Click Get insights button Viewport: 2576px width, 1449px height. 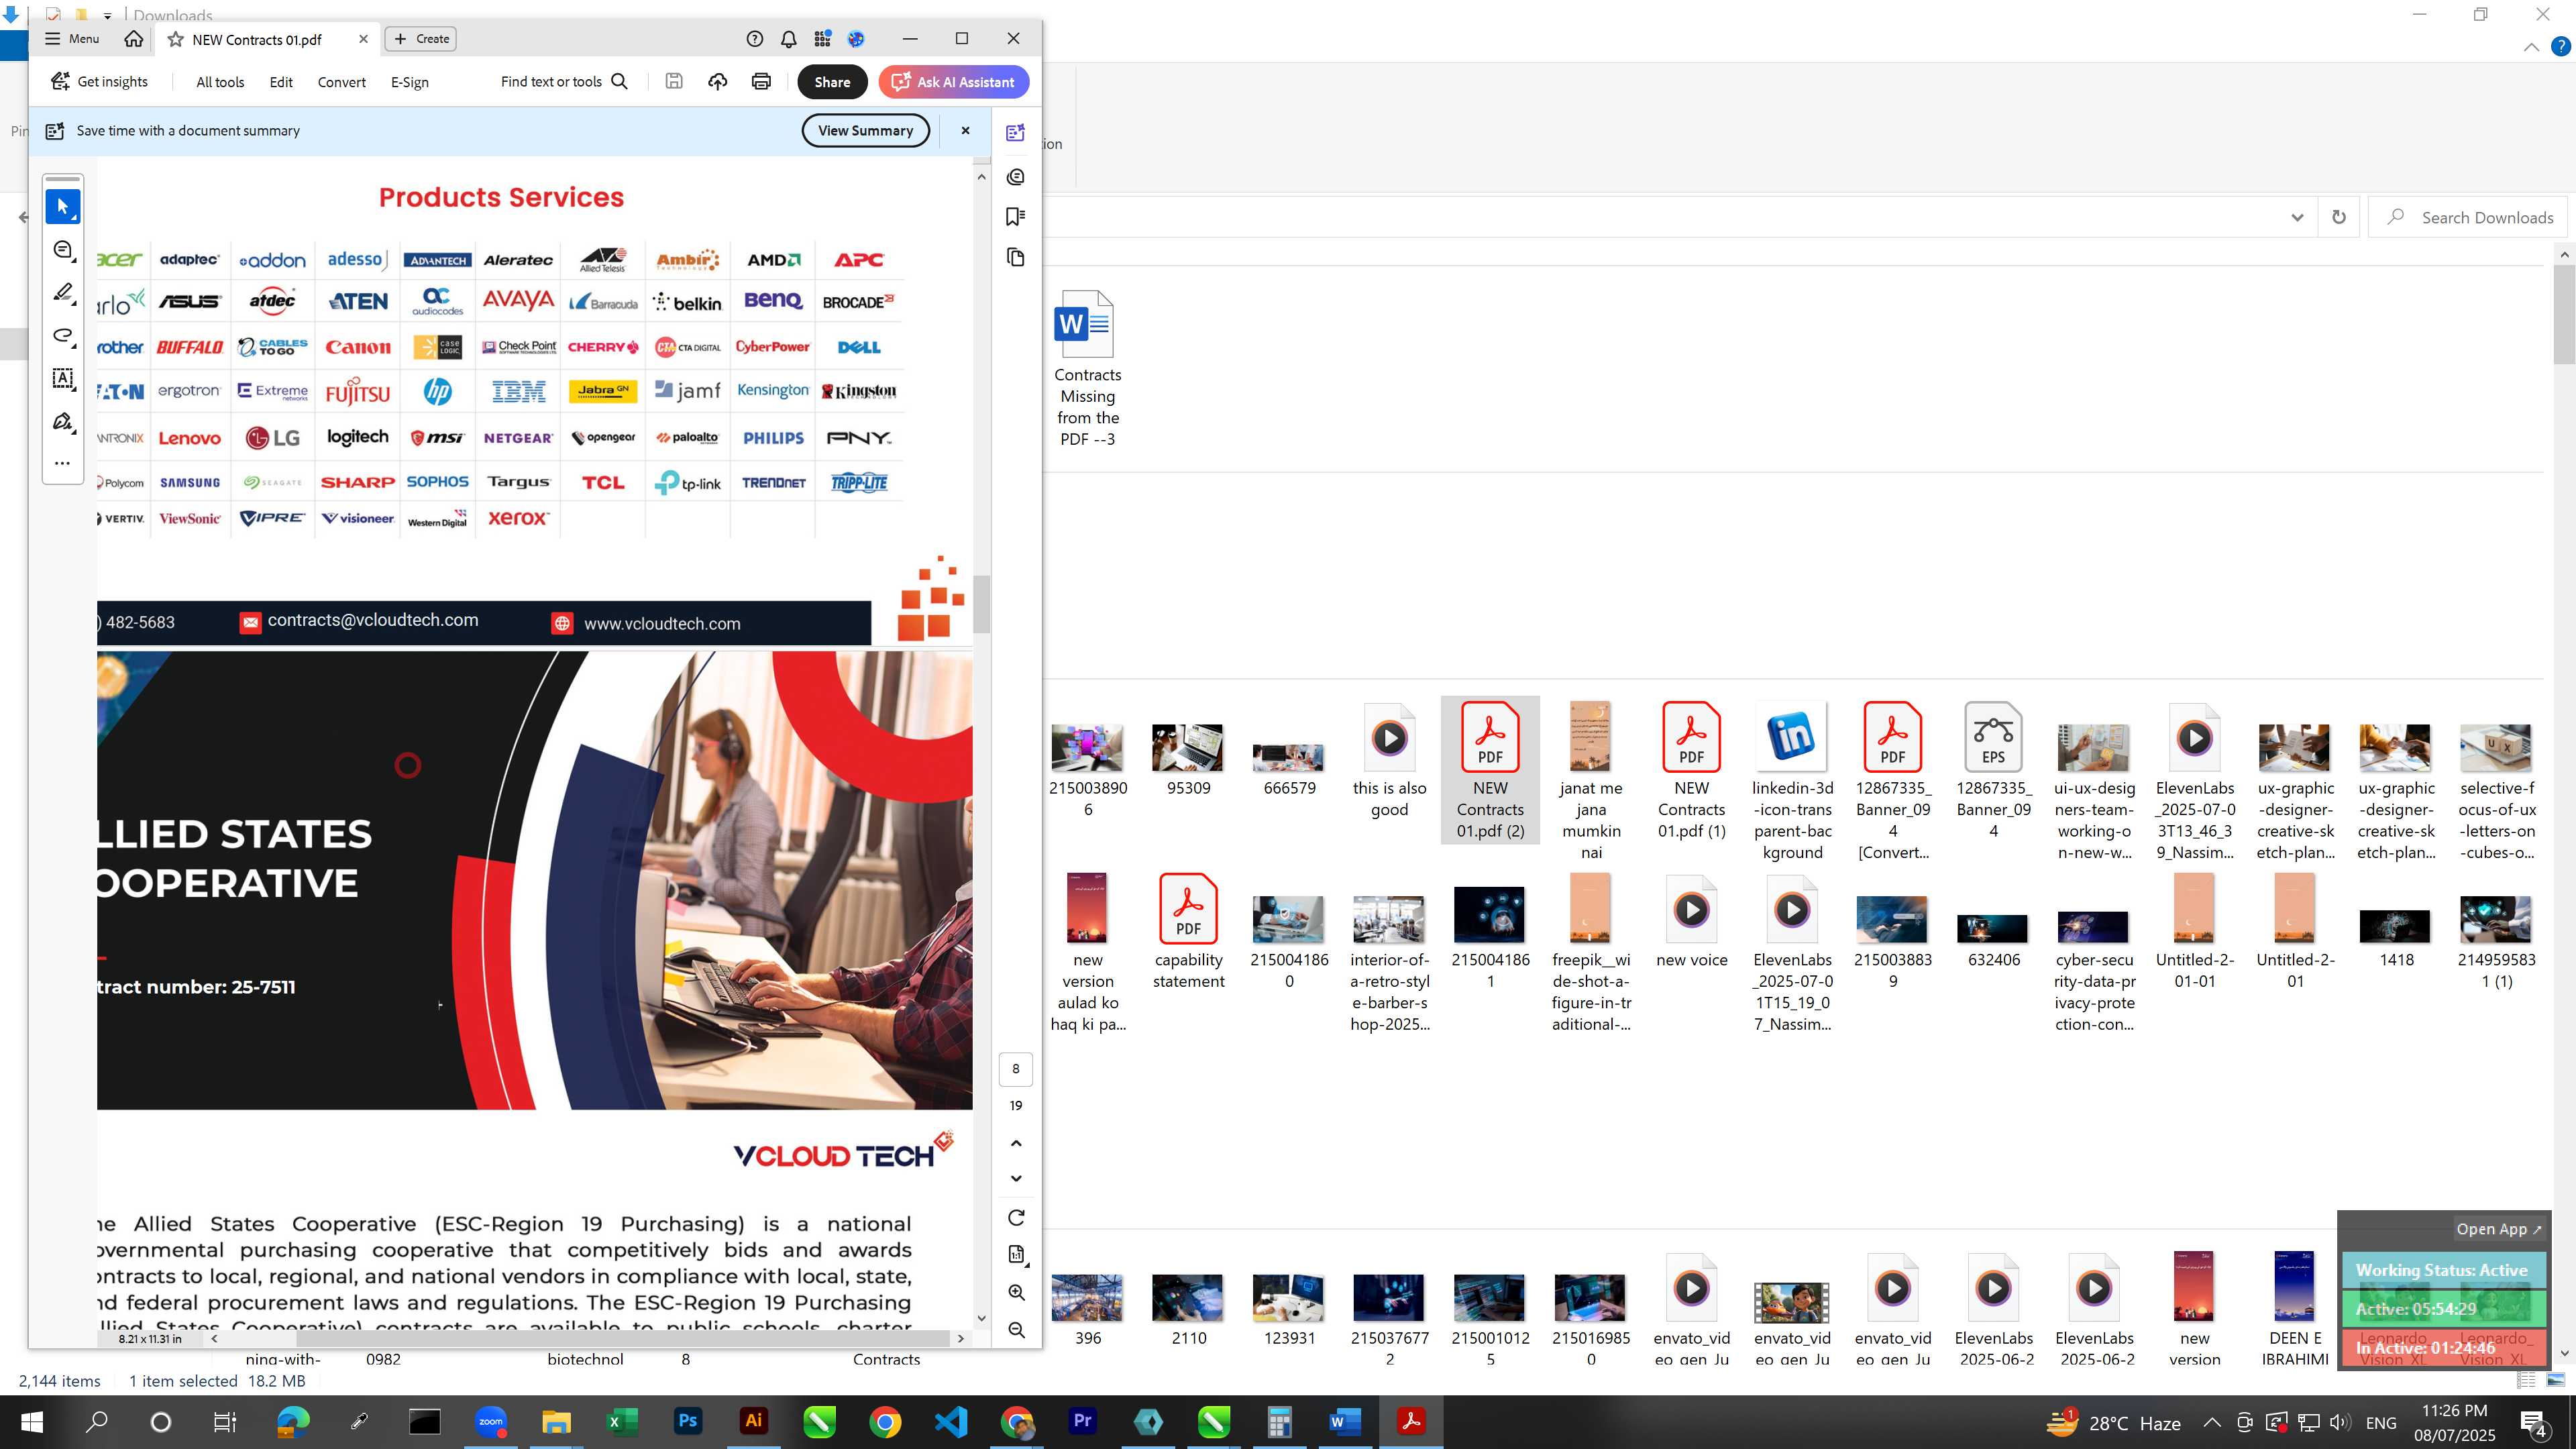(100, 82)
